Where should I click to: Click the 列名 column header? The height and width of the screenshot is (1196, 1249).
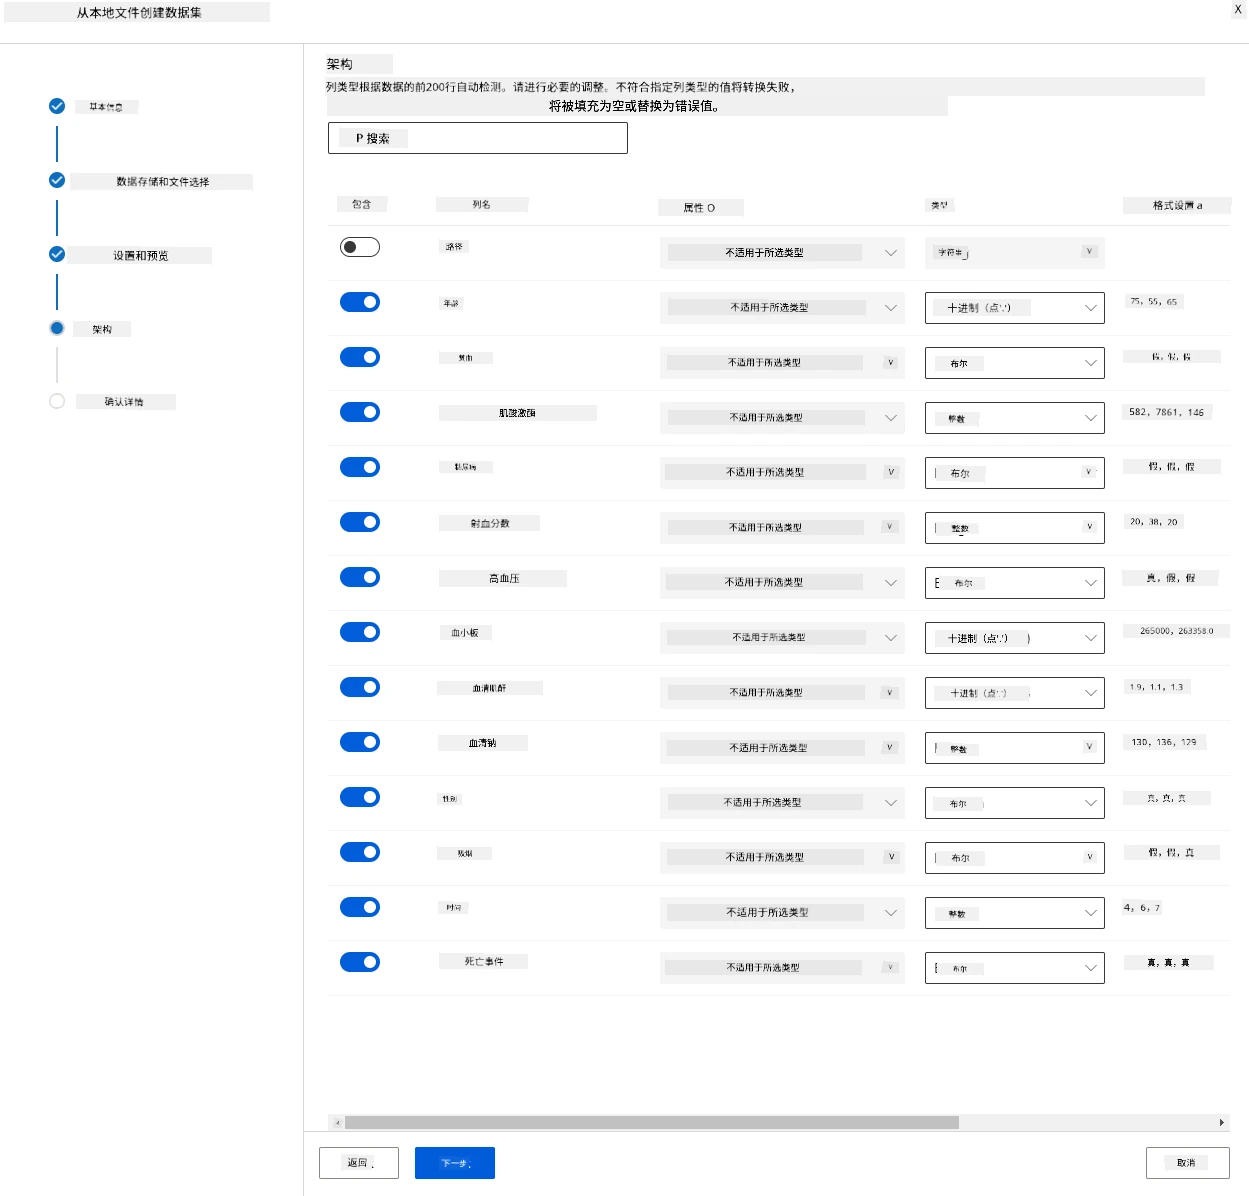point(482,205)
